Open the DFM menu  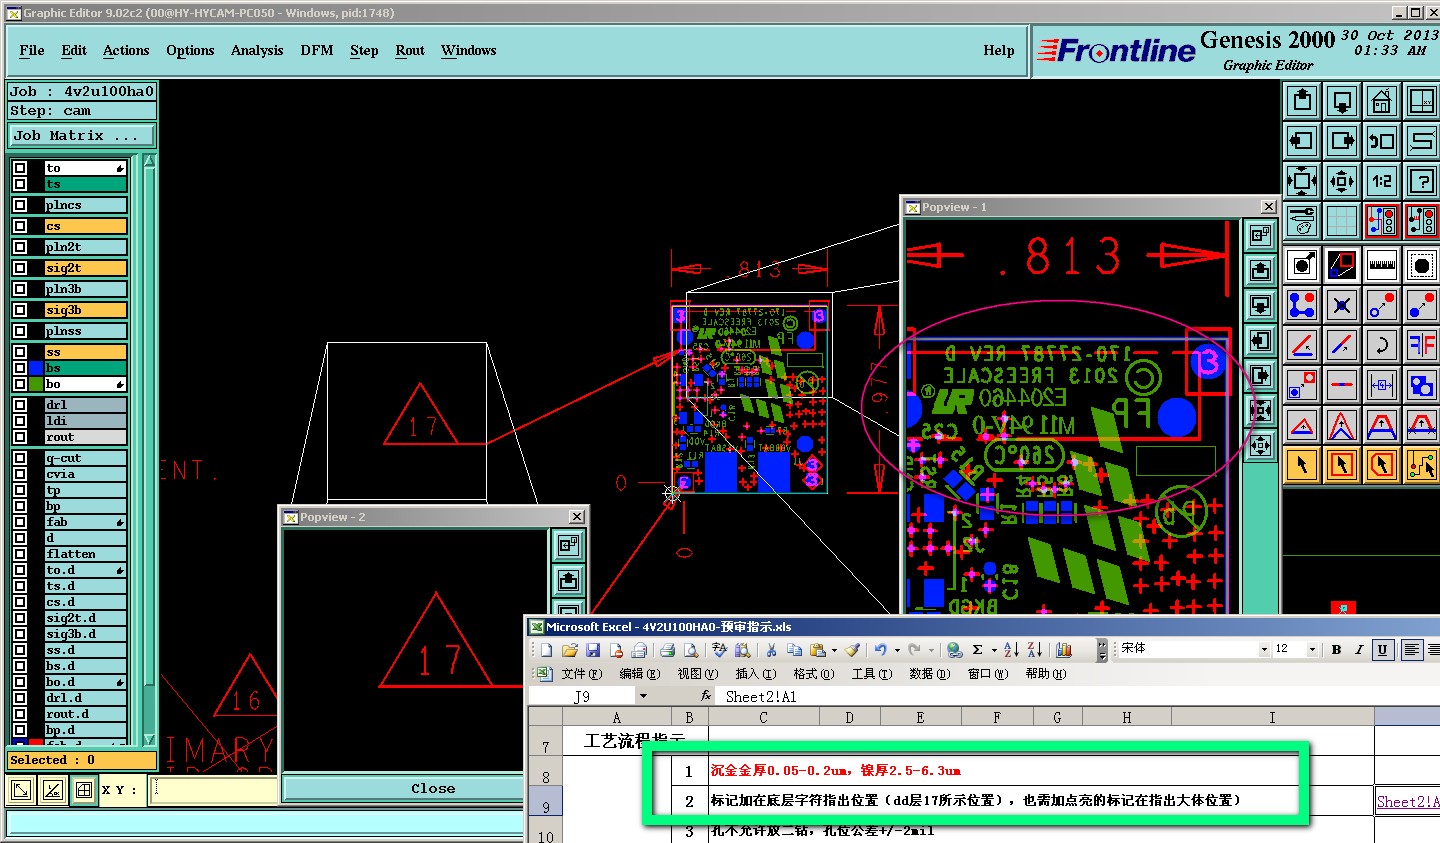[317, 50]
